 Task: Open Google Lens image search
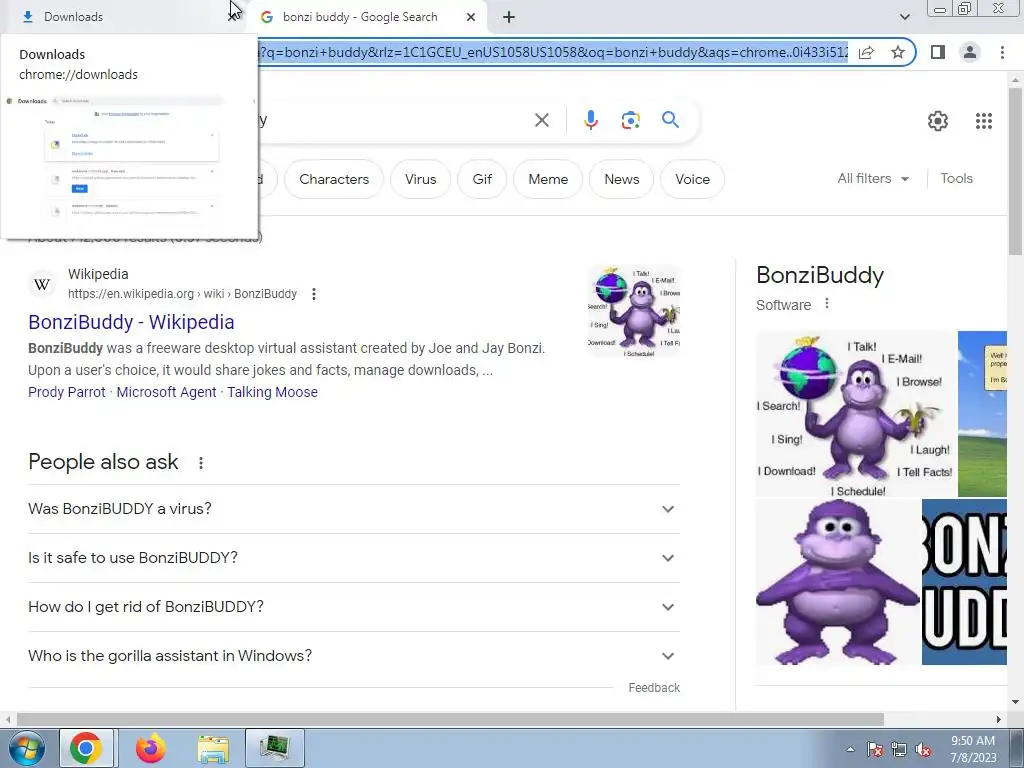click(630, 120)
